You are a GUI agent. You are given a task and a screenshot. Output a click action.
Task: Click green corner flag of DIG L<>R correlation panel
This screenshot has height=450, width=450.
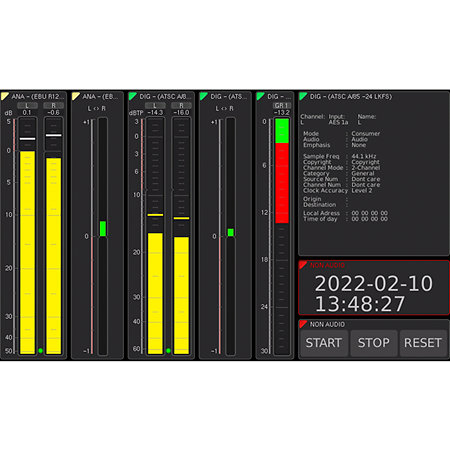(x=203, y=96)
